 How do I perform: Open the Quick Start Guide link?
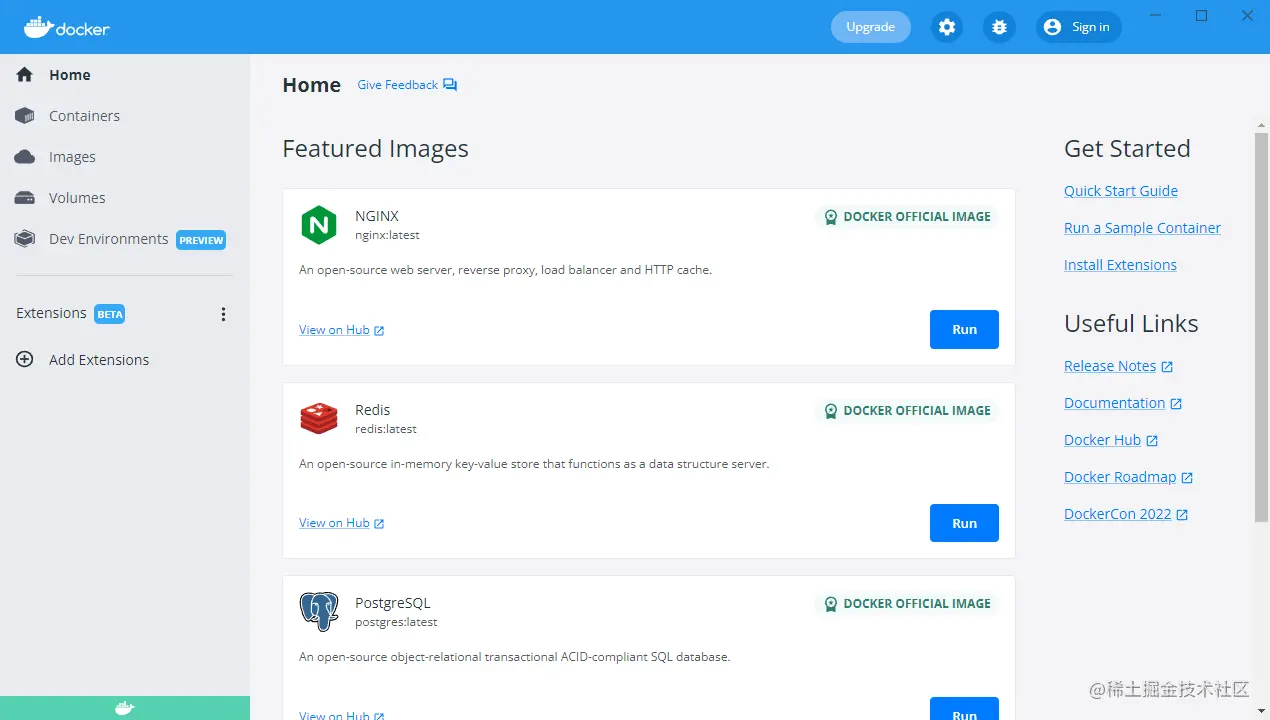coord(1121,191)
